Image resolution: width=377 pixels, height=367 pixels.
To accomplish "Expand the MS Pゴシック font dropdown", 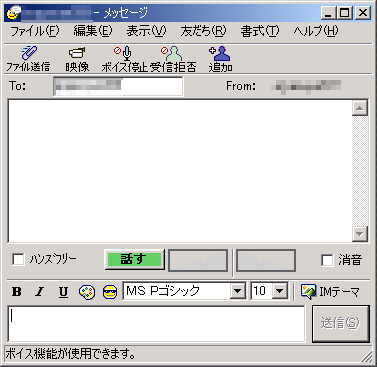I will coord(238,291).
